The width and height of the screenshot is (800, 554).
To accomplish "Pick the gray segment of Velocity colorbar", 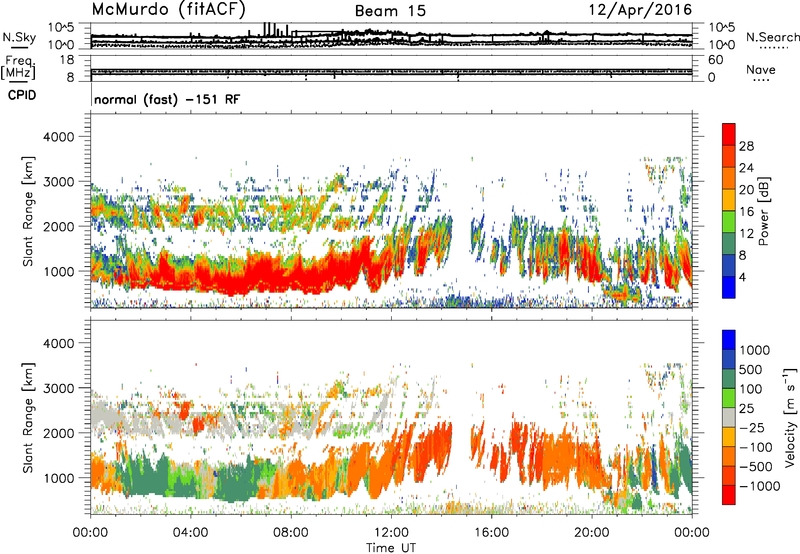I will point(729,418).
